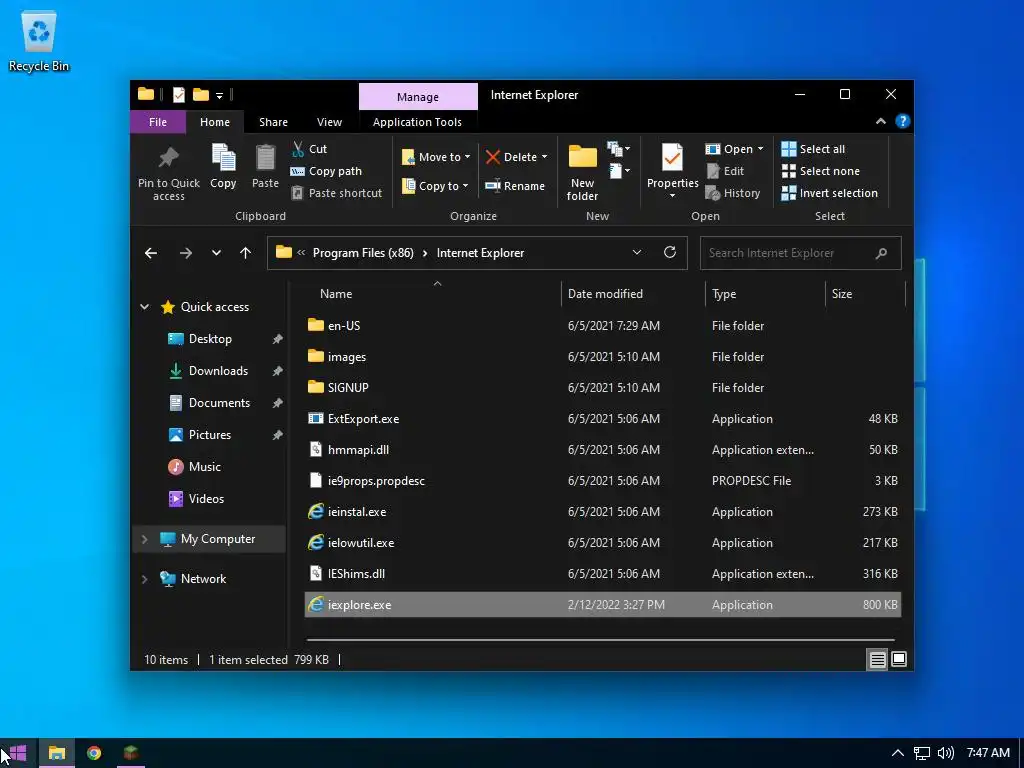Image resolution: width=1024 pixels, height=768 pixels.
Task: Switch to details view in status bar
Action: (x=877, y=660)
